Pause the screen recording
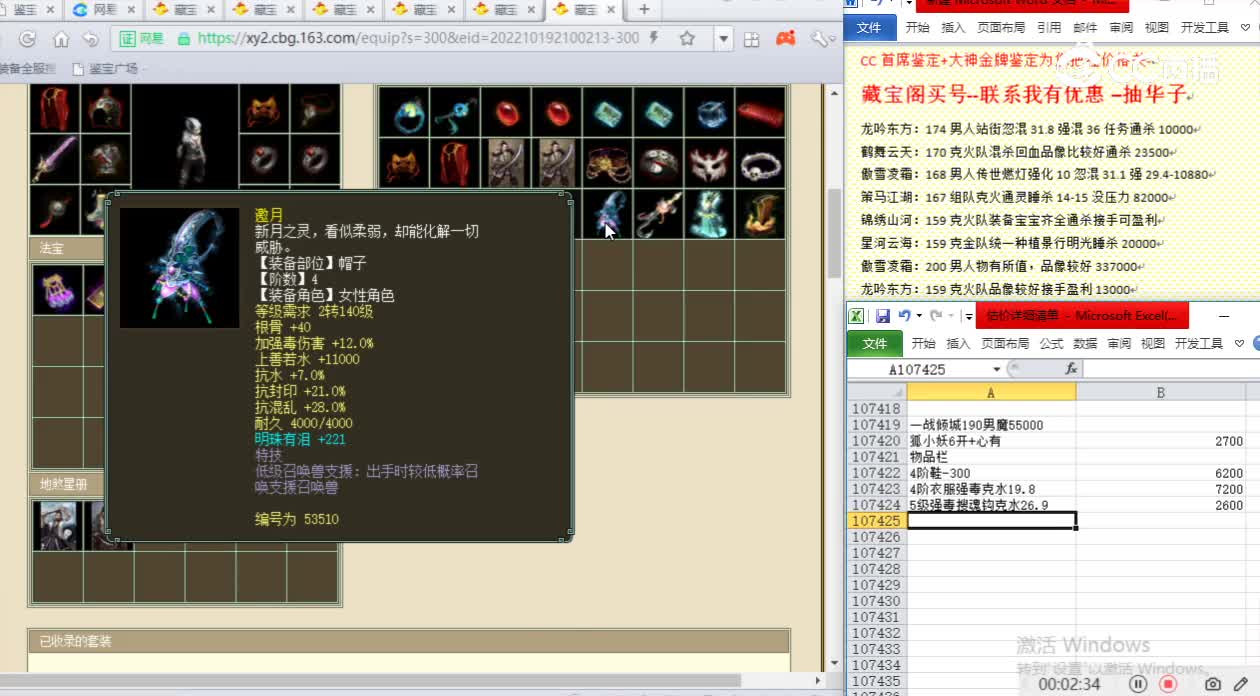The image size is (1260, 696). (1138, 685)
